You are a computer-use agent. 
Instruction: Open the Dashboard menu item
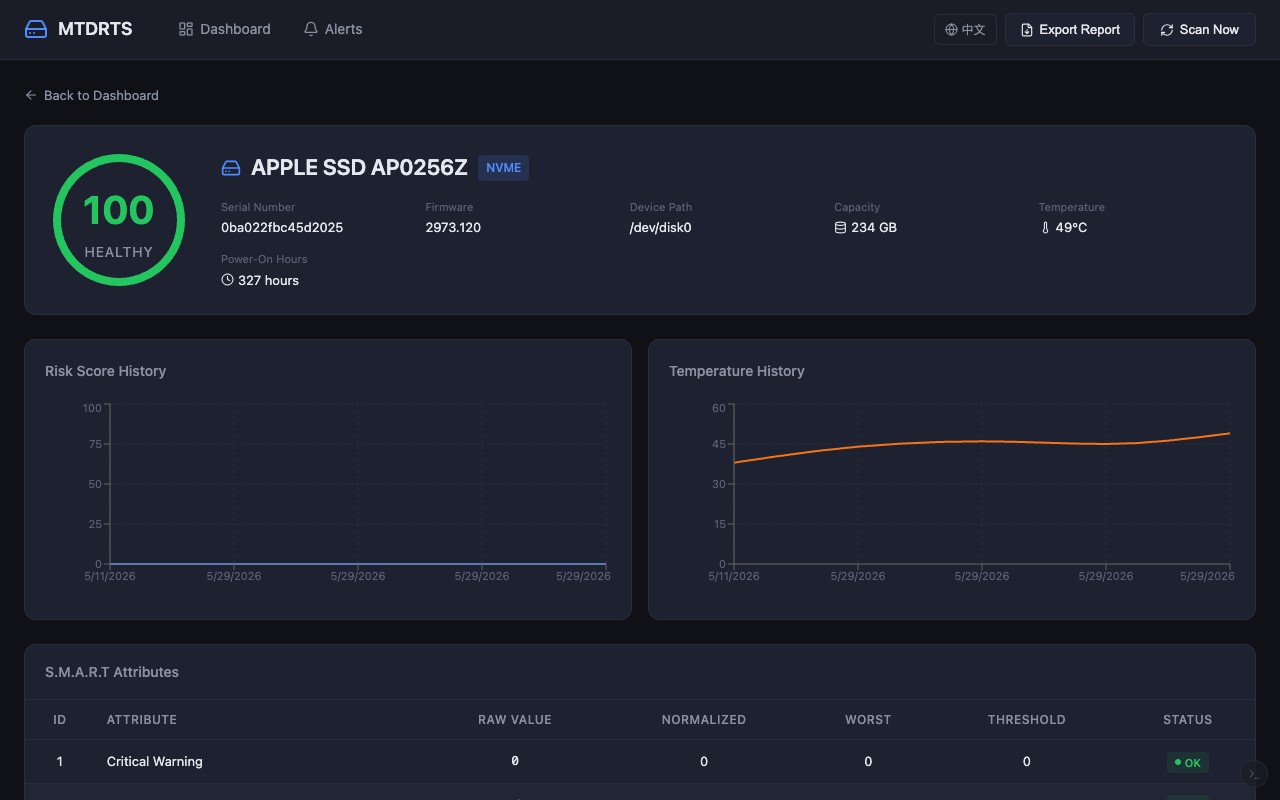[224, 29]
